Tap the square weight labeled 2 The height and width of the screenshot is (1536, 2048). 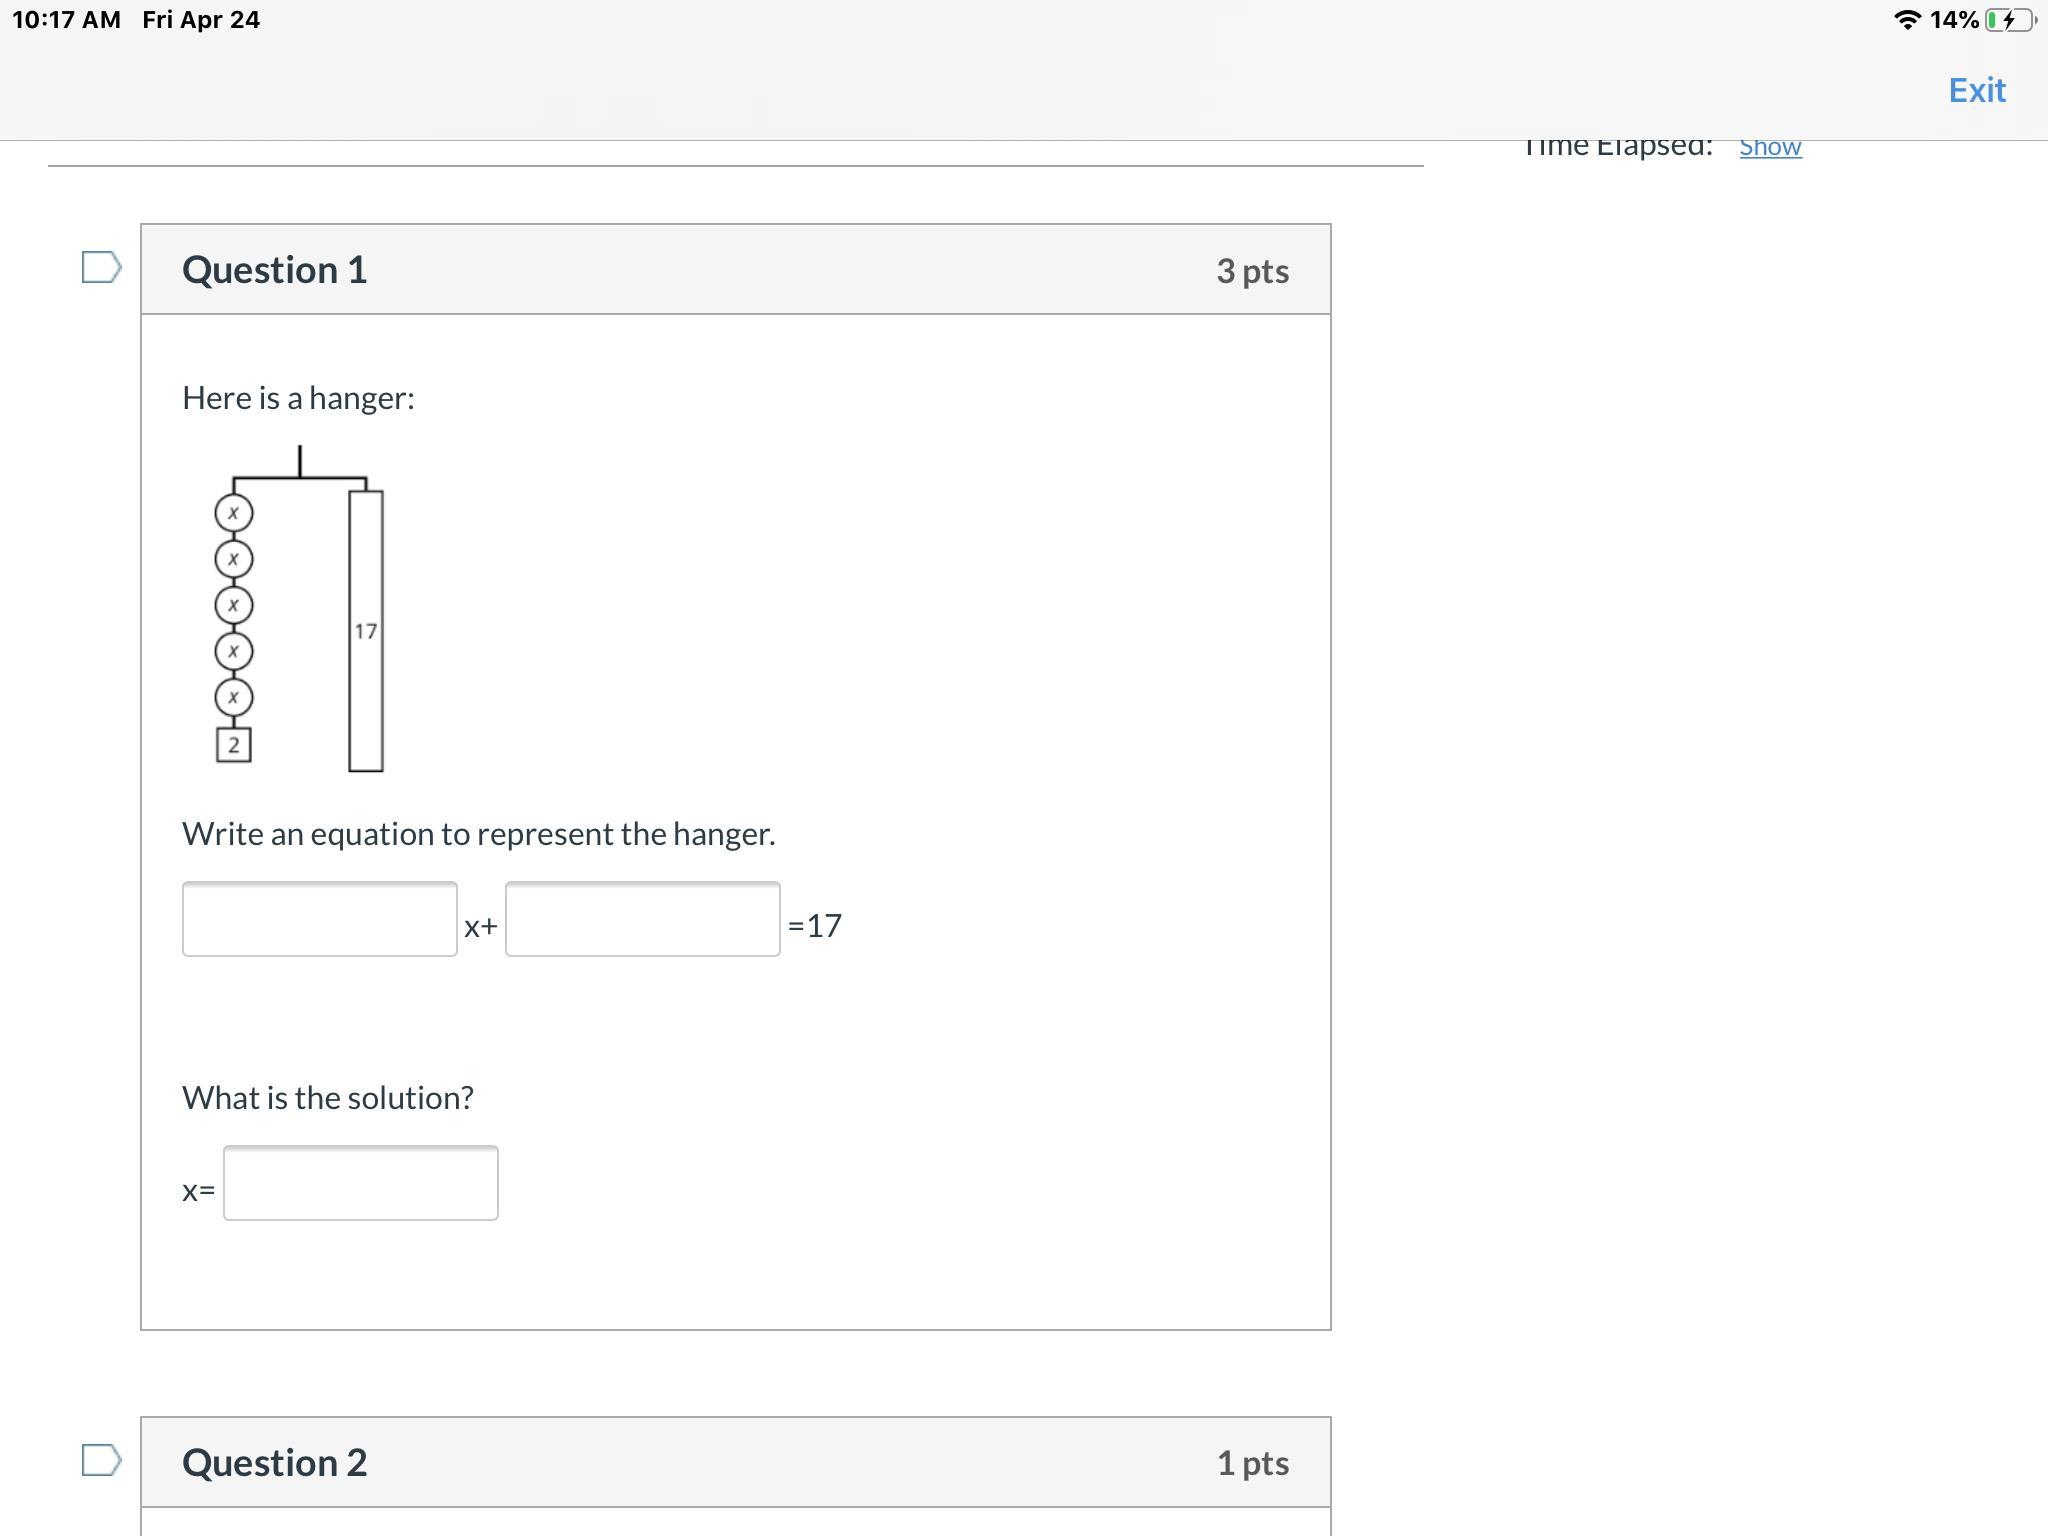pyautogui.click(x=233, y=745)
